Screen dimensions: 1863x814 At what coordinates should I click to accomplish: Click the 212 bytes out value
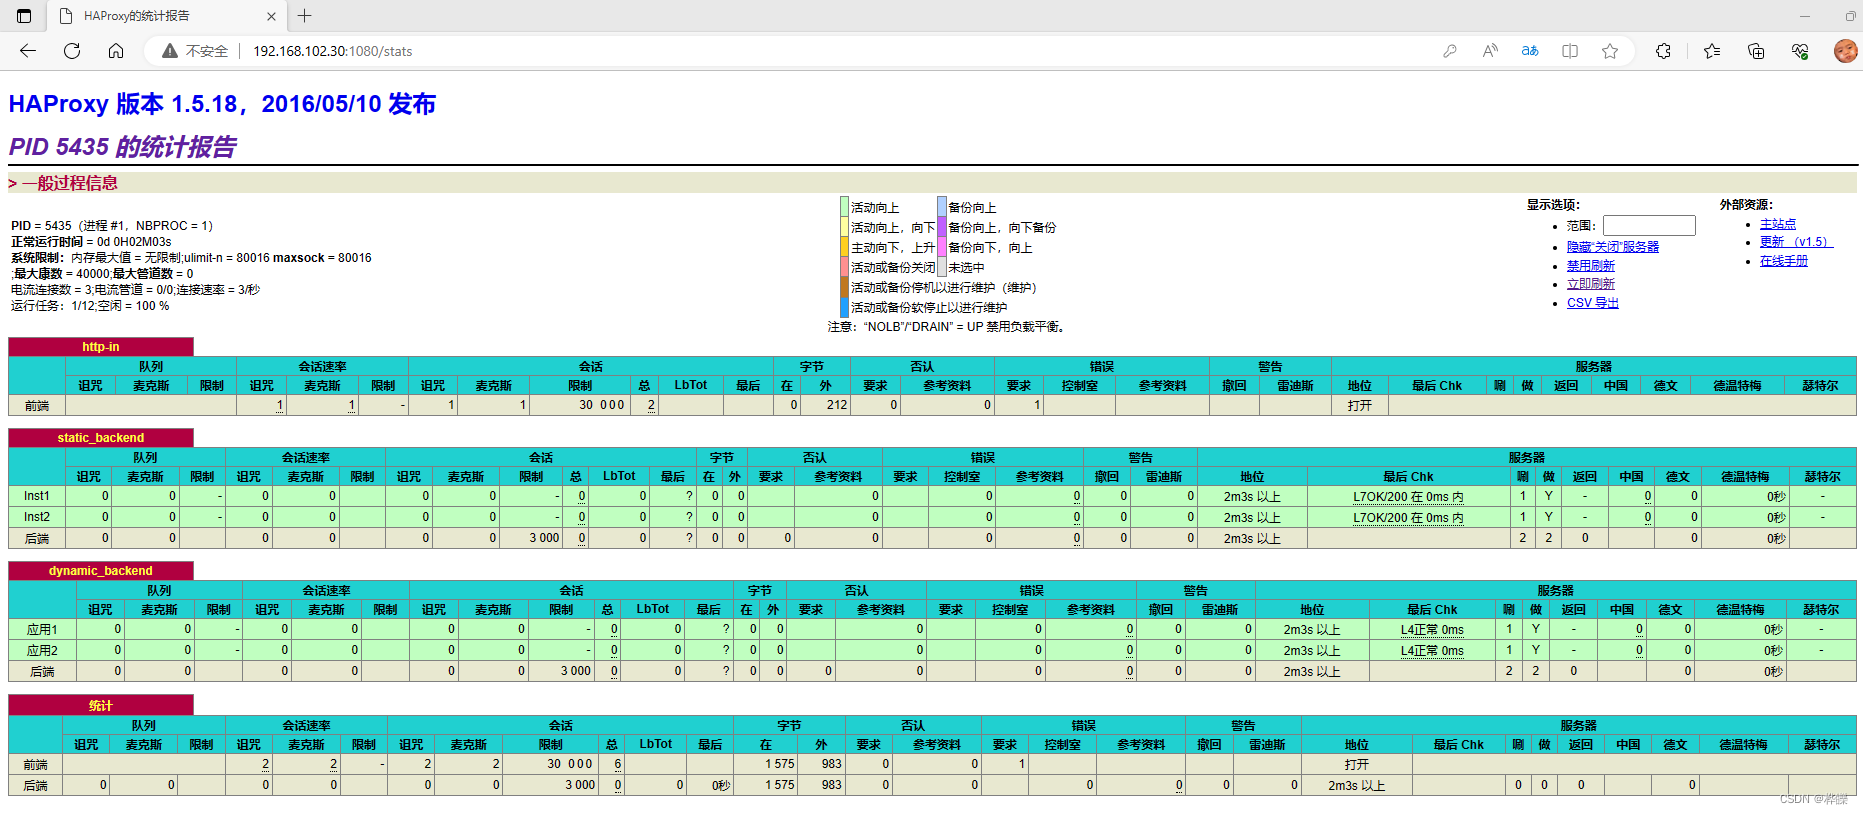coord(837,405)
